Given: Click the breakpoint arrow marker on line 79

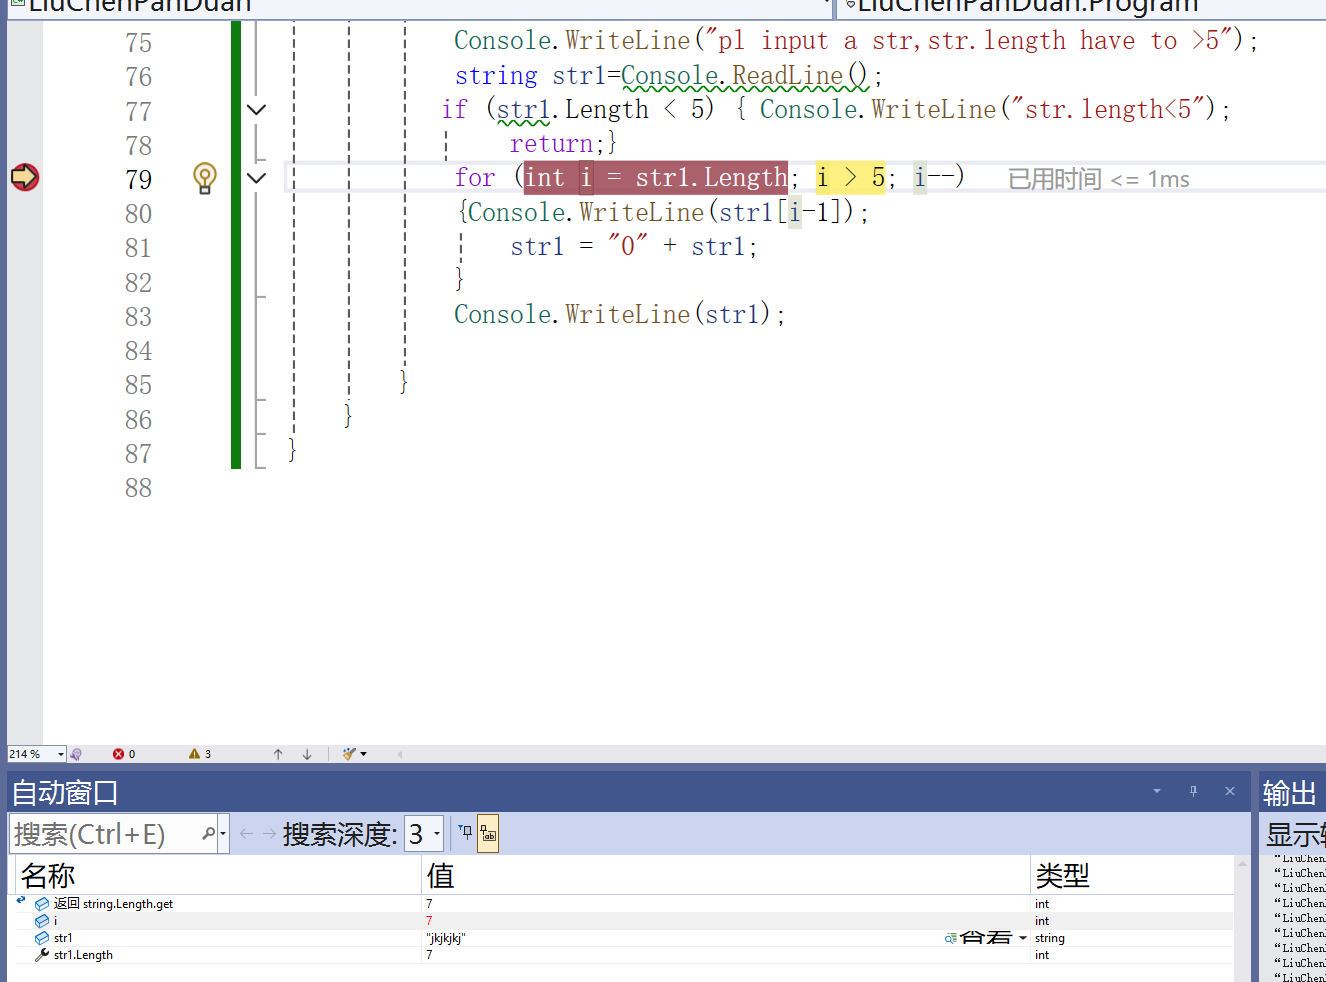Looking at the screenshot, I should 24,177.
